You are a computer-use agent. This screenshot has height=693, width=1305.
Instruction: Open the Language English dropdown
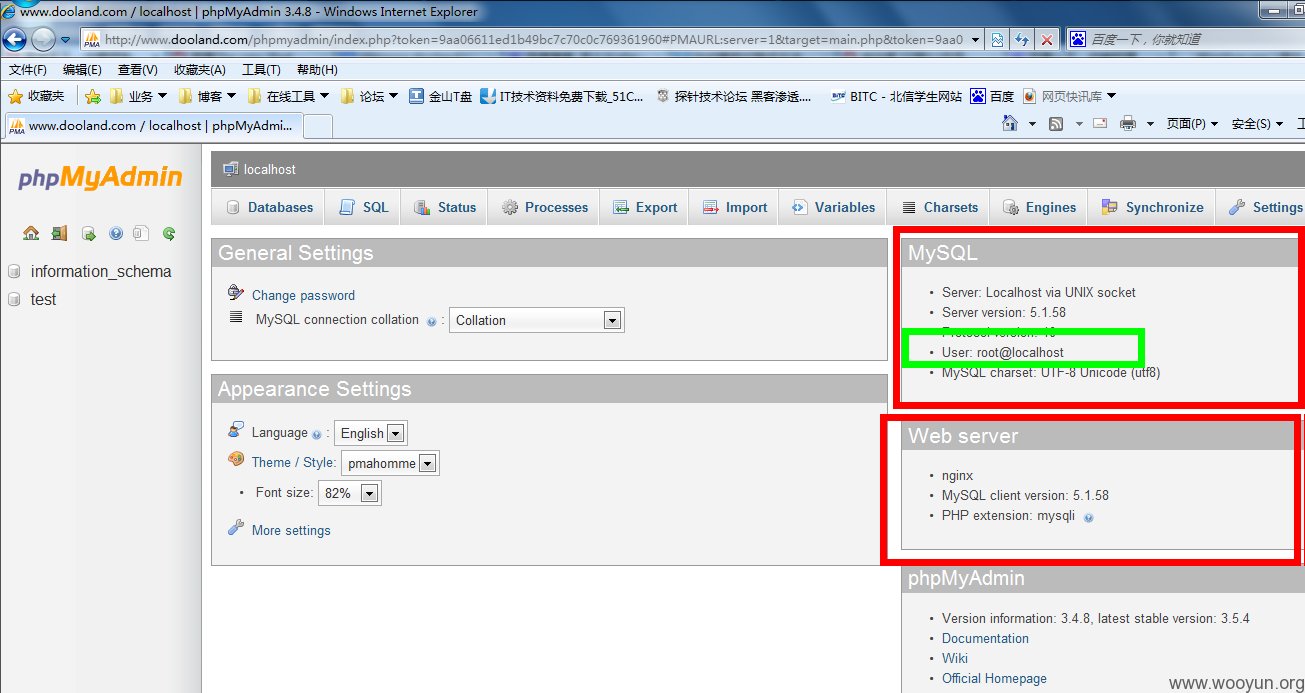[x=370, y=433]
